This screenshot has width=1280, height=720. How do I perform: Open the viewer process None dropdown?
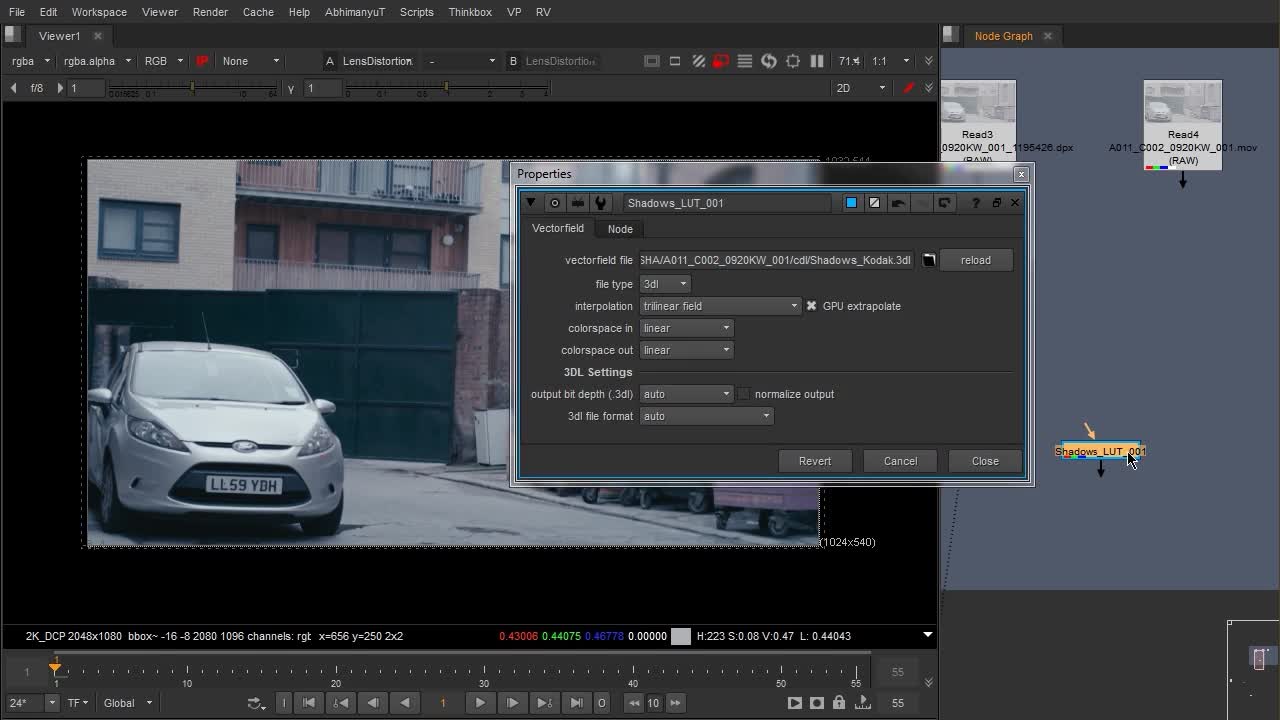(251, 61)
